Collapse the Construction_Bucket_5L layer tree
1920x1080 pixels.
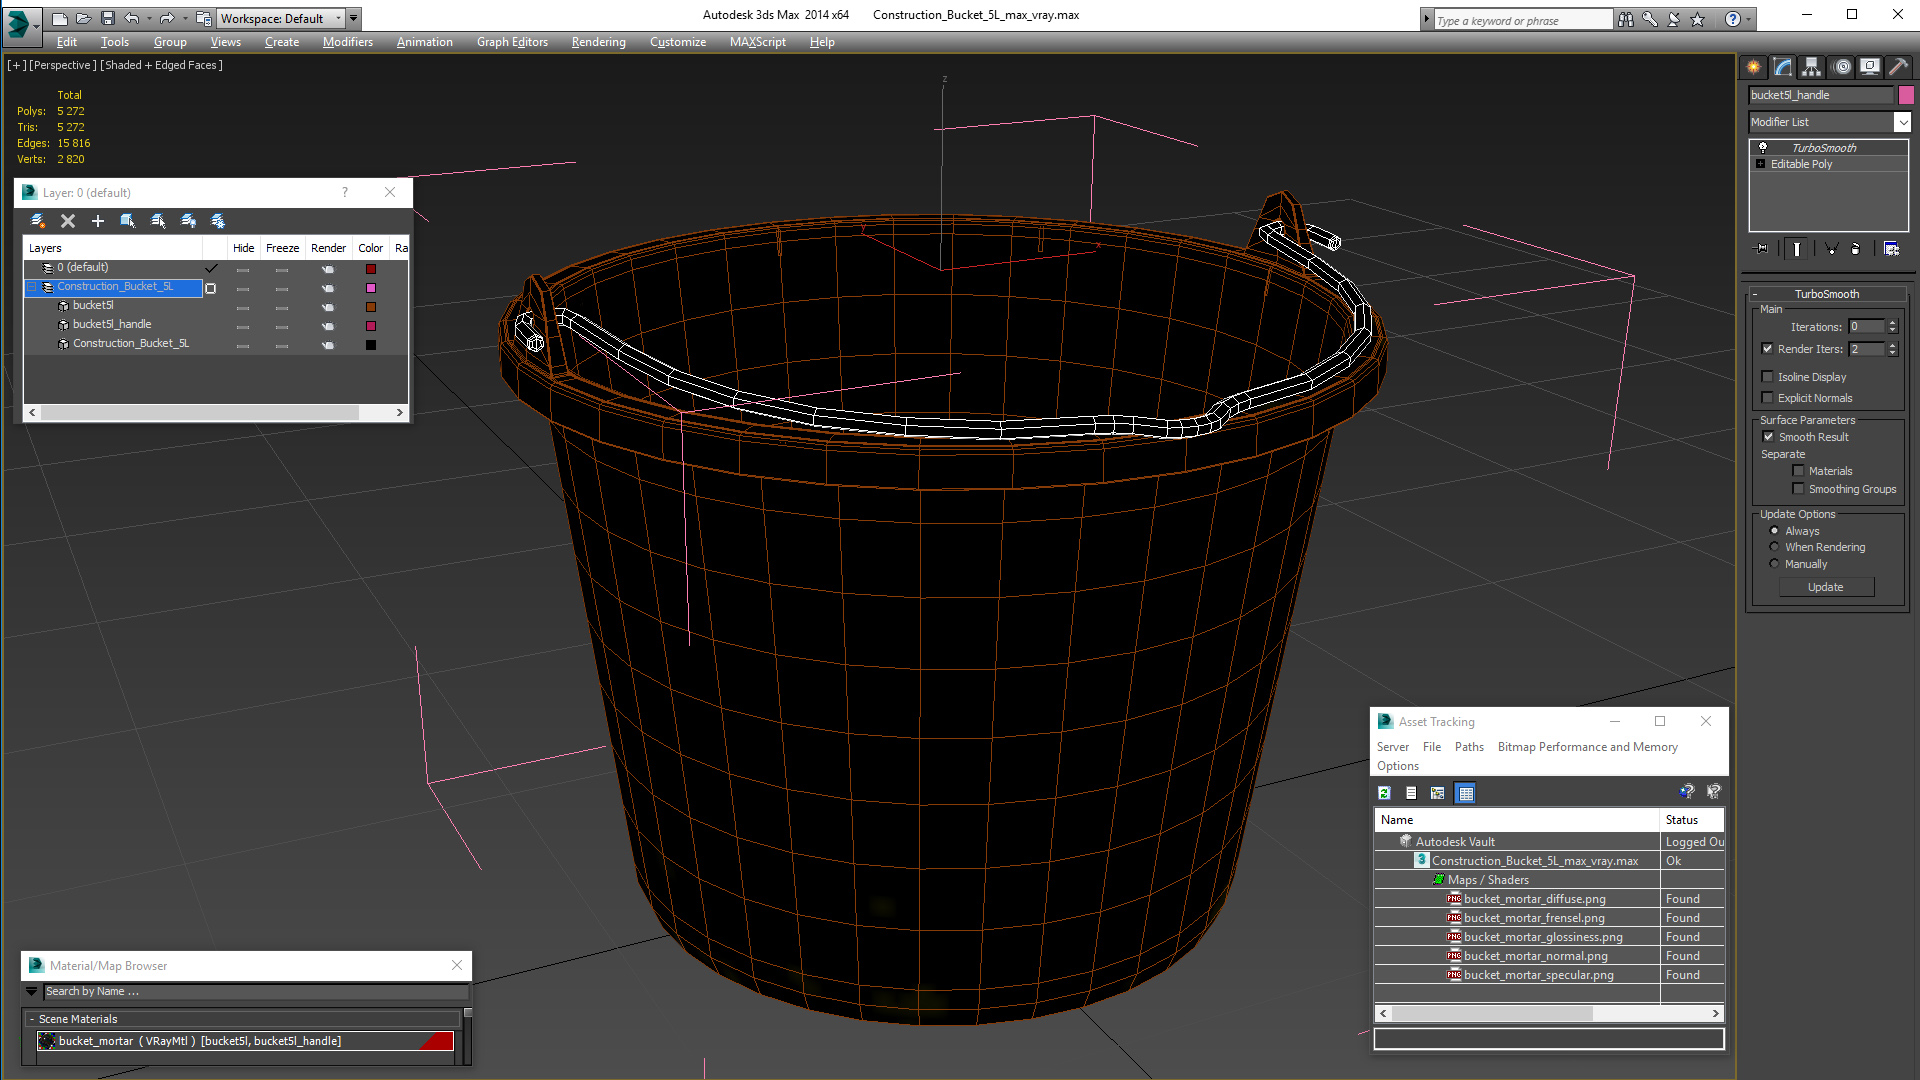pyautogui.click(x=31, y=287)
